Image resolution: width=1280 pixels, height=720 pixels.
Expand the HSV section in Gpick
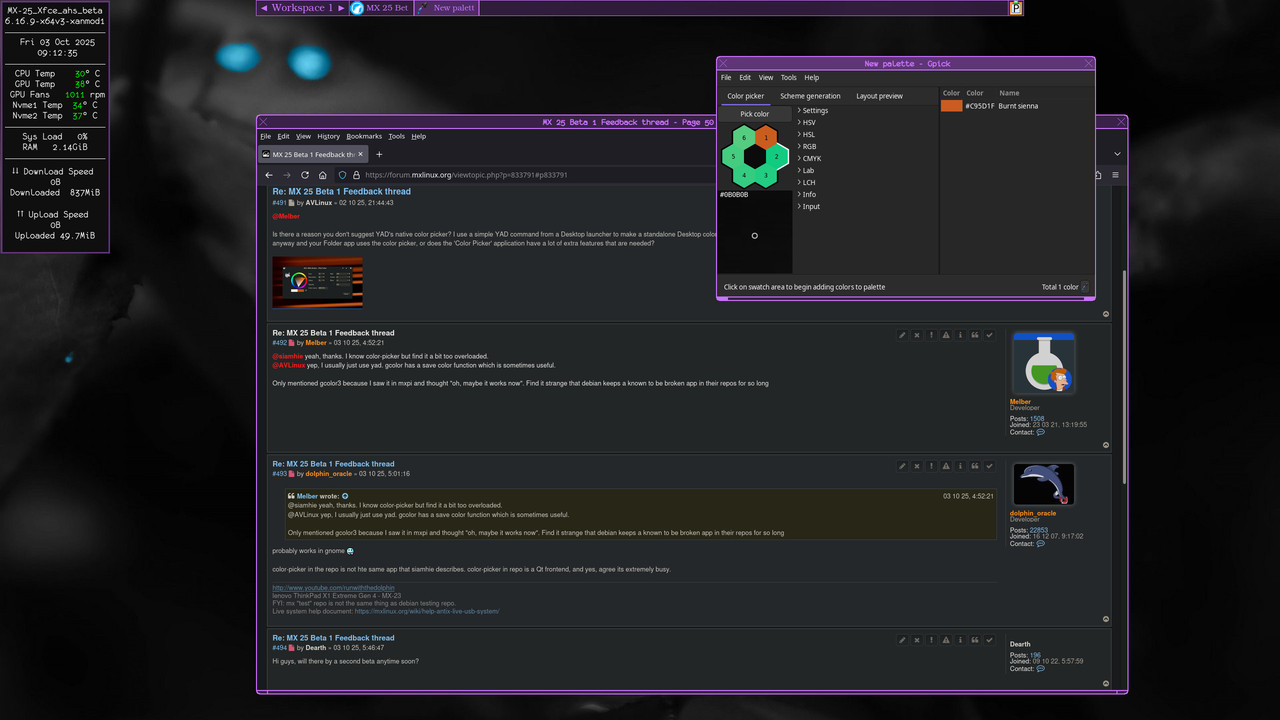coord(806,123)
